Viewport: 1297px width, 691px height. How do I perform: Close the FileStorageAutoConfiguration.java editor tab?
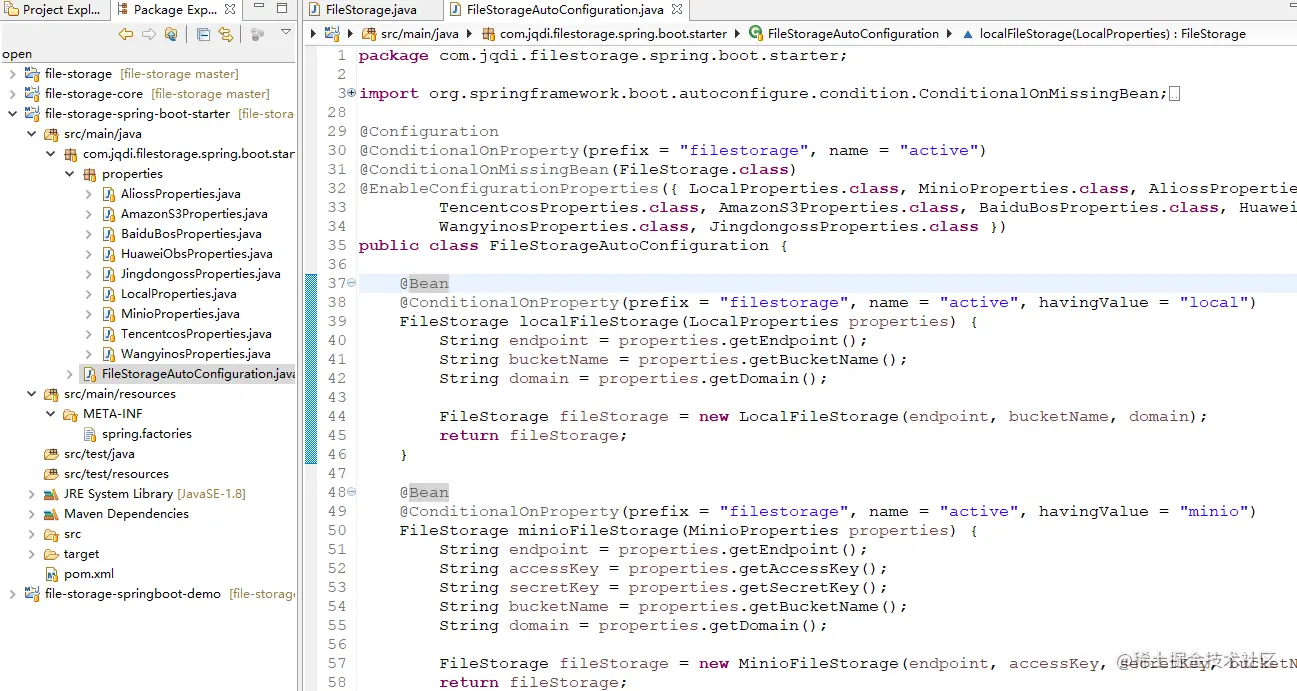676,10
